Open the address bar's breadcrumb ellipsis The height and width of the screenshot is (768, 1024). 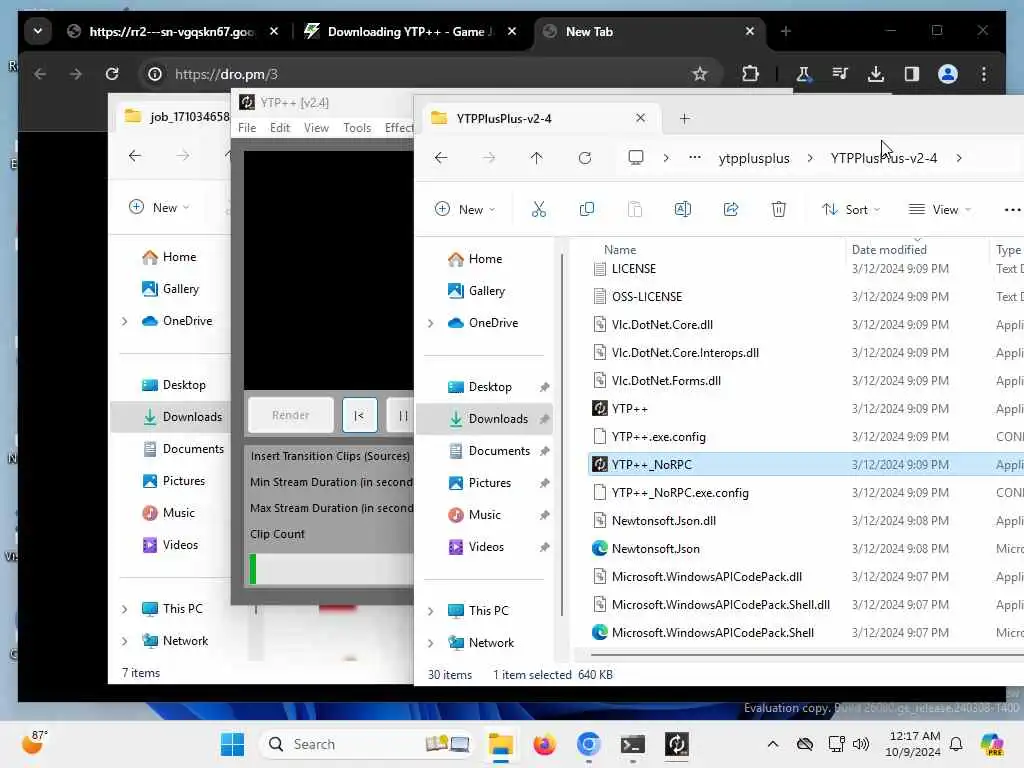coord(695,158)
